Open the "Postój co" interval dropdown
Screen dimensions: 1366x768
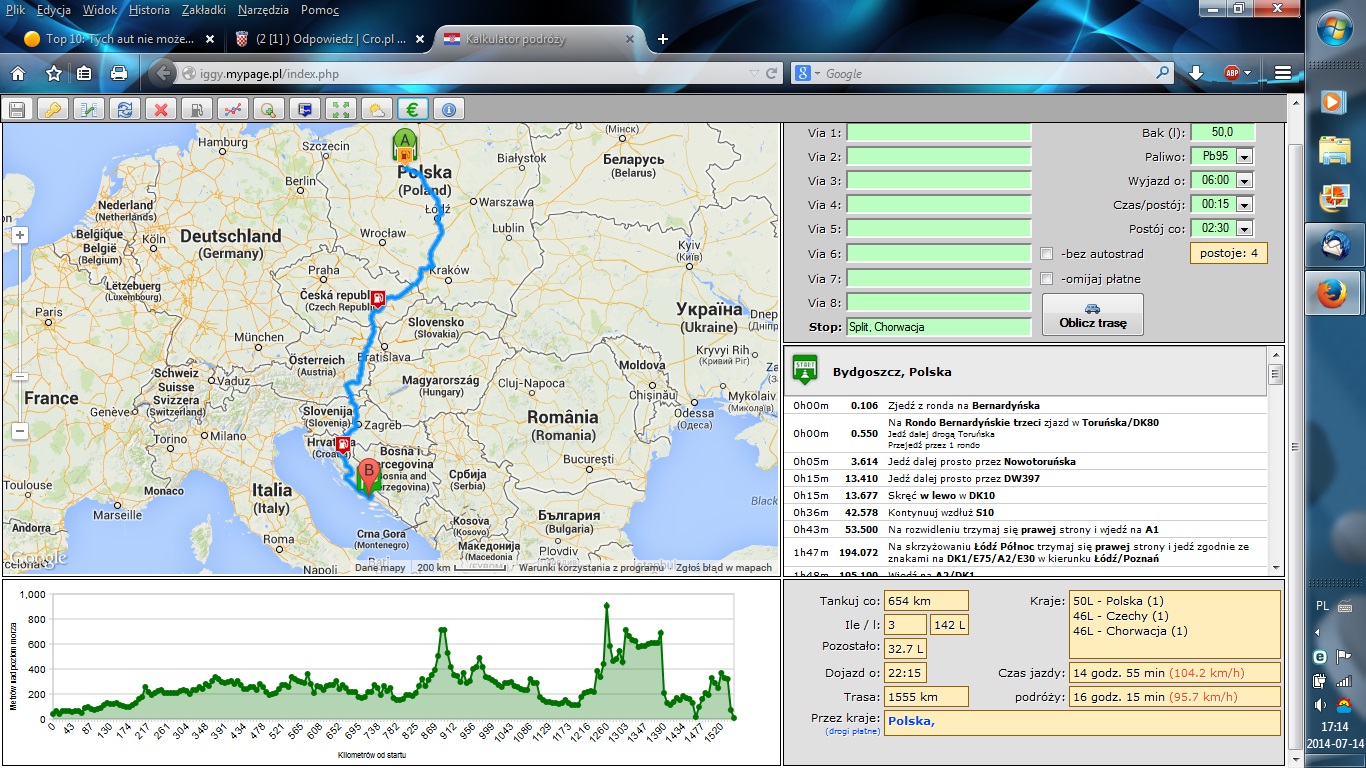(1244, 228)
